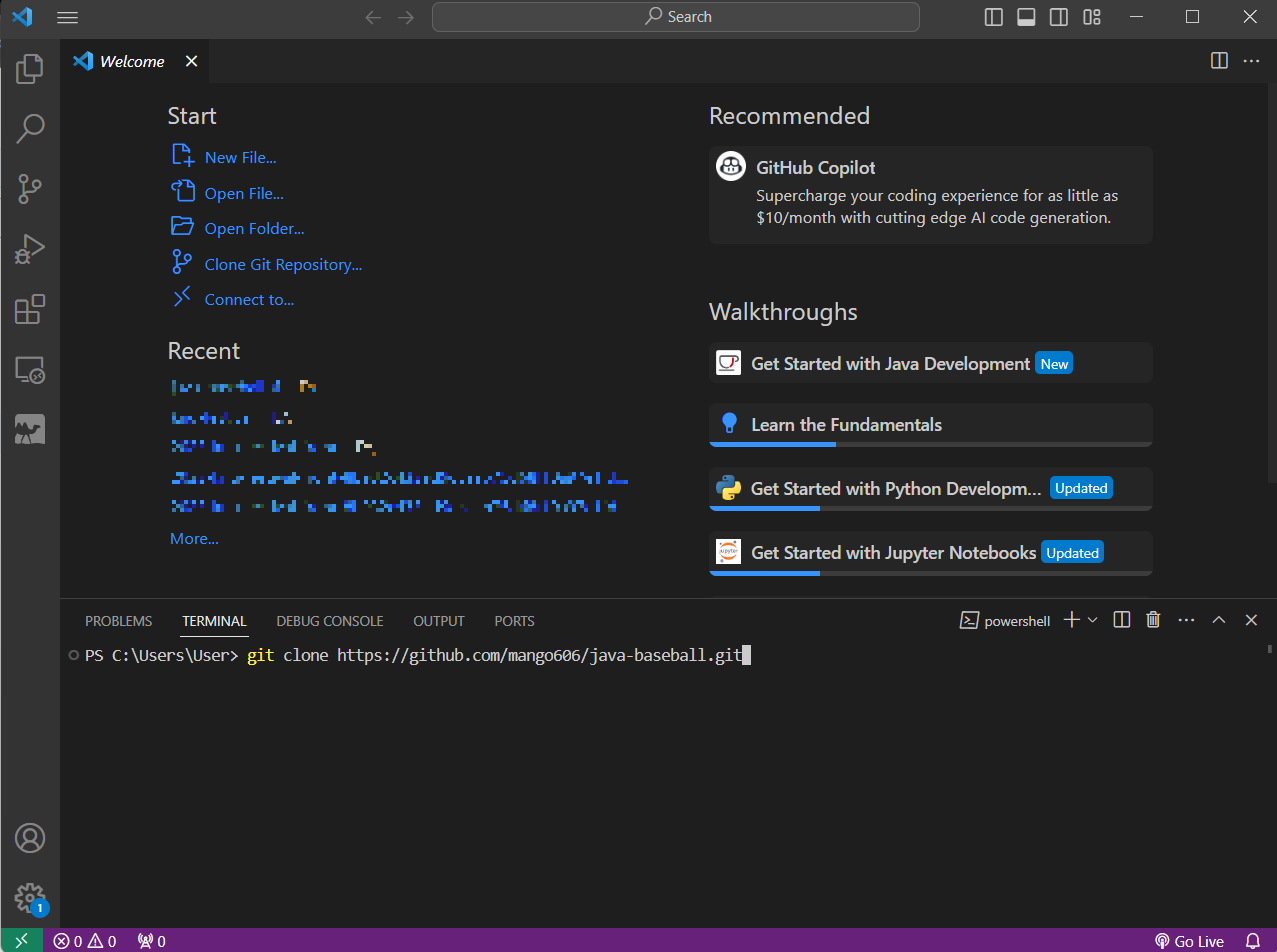The width and height of the screenshot is (1277, 952).
Task: Go forward with the right arrow
Action: (x=405, y=17)
